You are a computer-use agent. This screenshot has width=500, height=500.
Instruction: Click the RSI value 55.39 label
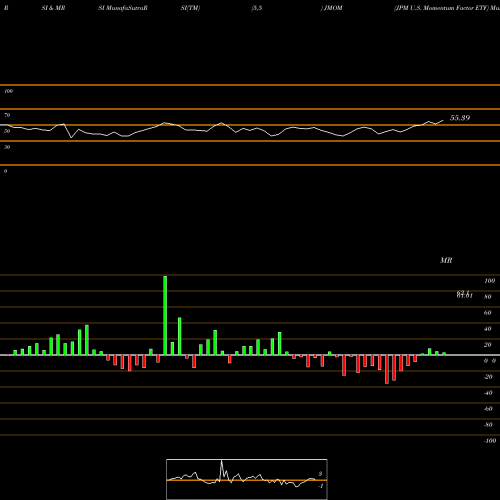[x=460, y=118]
